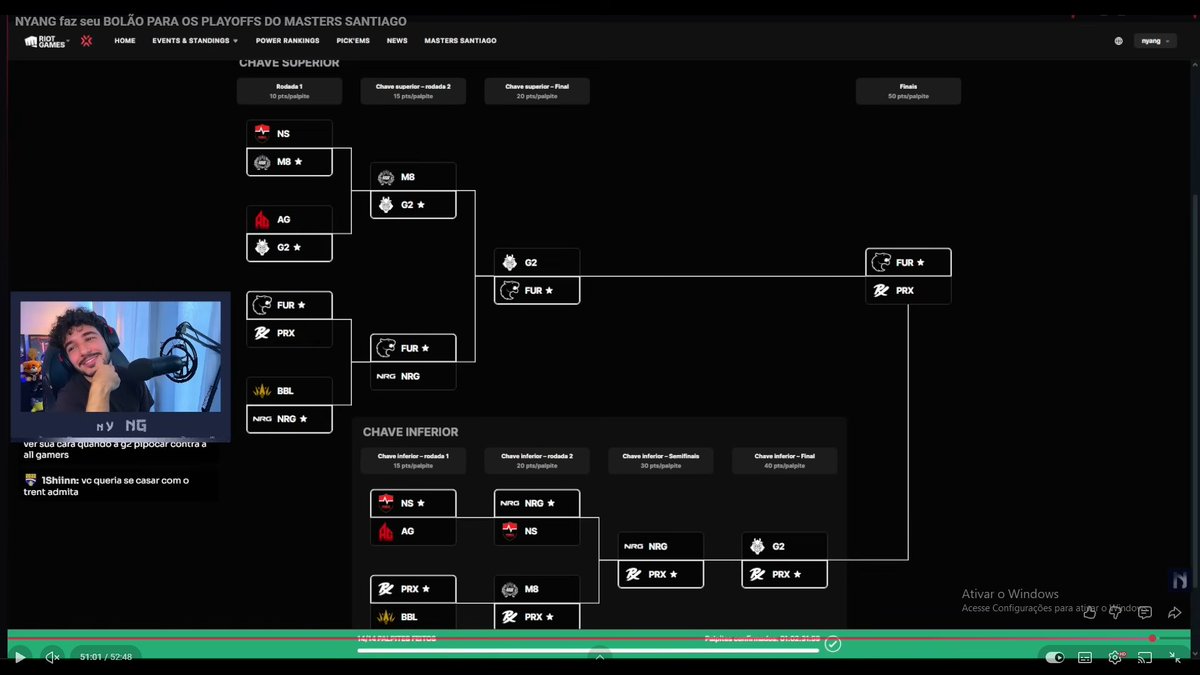The width and height of the screenshot is (1200, 675).
Task: Click the 51:01 / 52:48 timestamp
Action: (106, 657)
